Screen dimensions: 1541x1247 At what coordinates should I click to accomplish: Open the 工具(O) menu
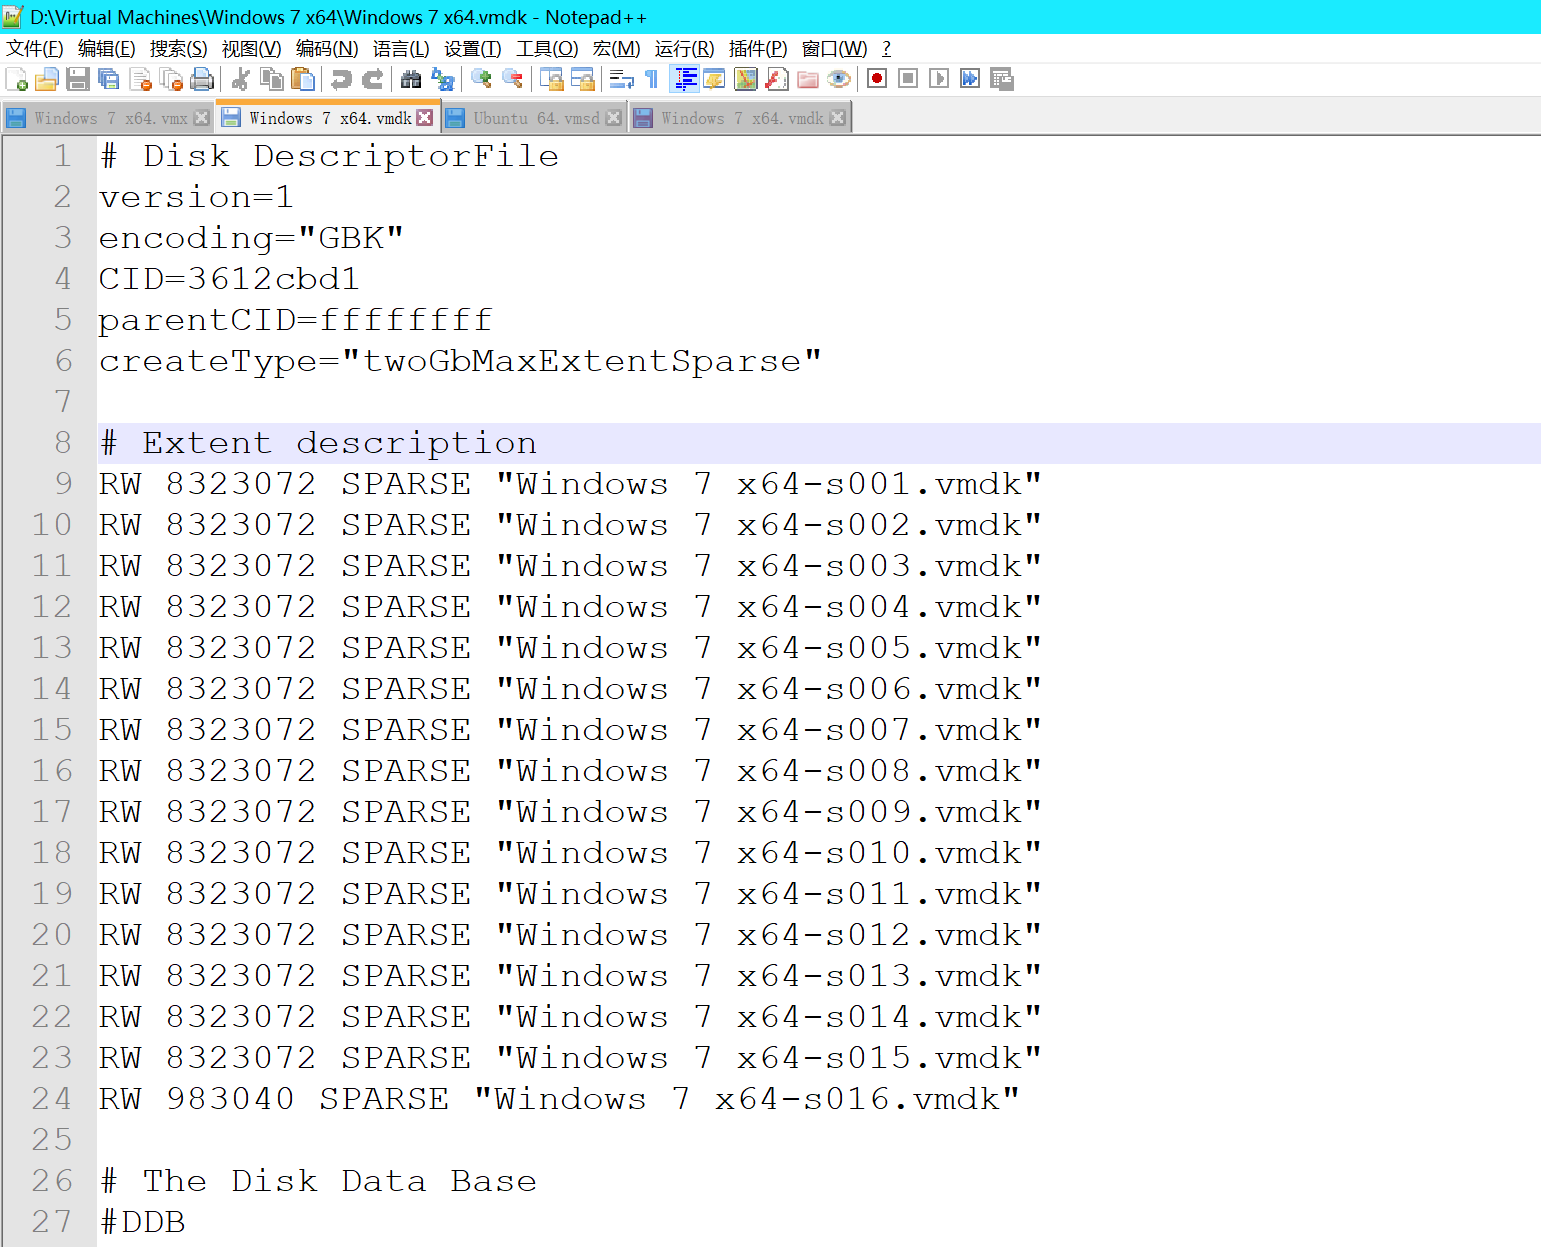pyautogui.click(x=547, y=49)
